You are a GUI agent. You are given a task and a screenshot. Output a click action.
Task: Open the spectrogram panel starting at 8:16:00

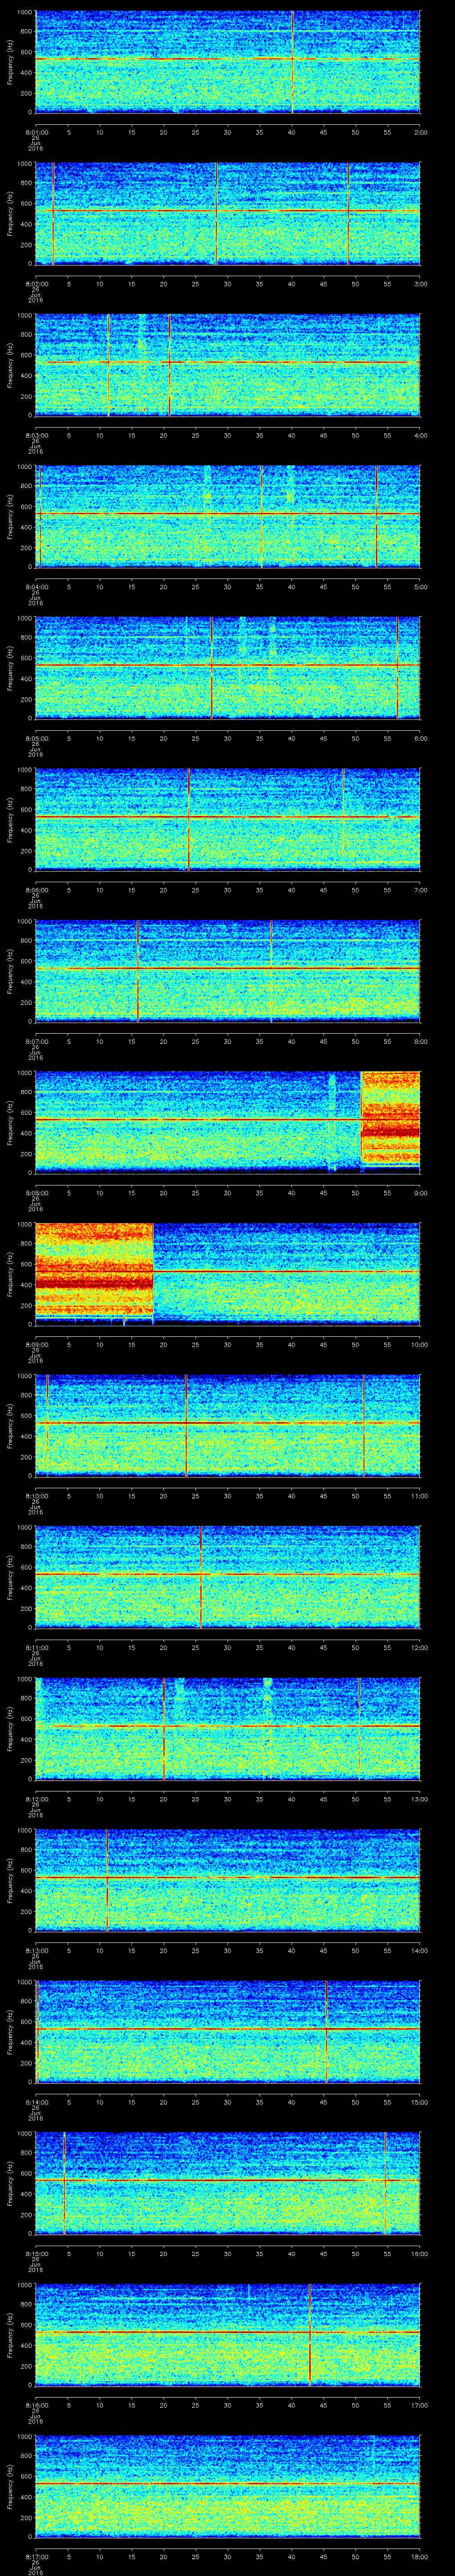[x=228, y=2335]
